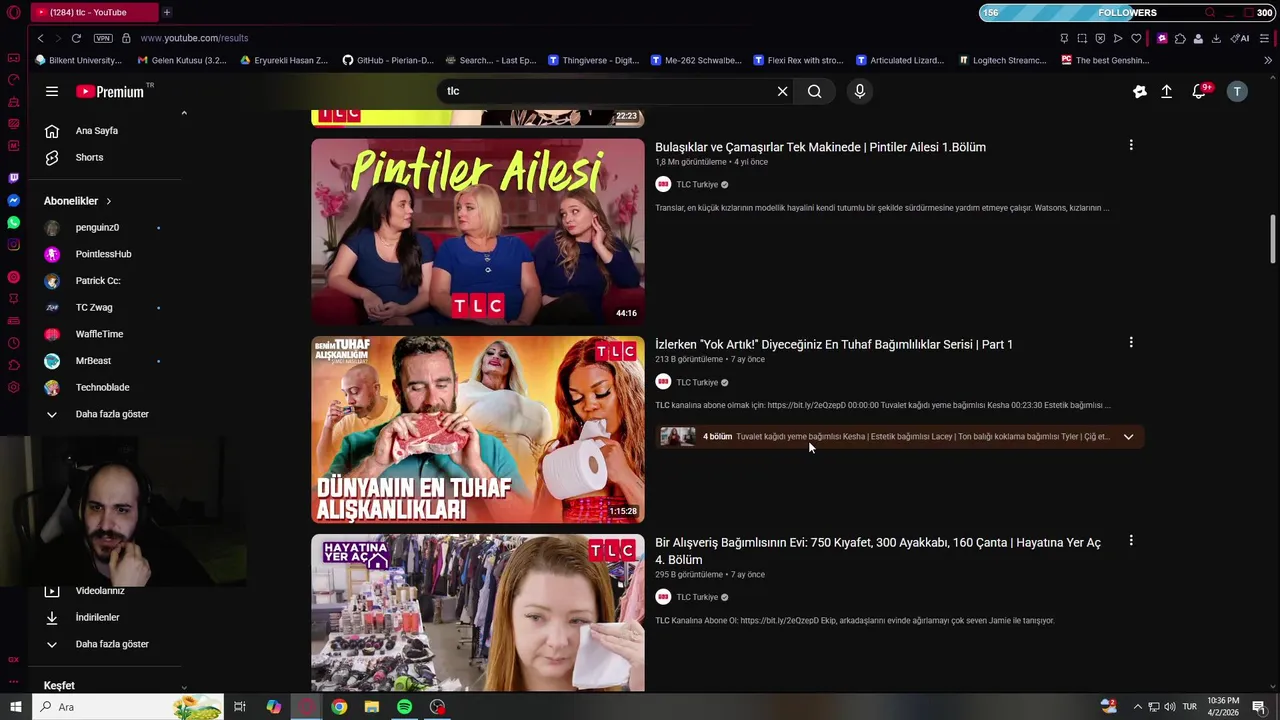Viewport: 1280px width, 720px height.
Task: Open the Abonelikler section
Action: (x=78, y=201)
